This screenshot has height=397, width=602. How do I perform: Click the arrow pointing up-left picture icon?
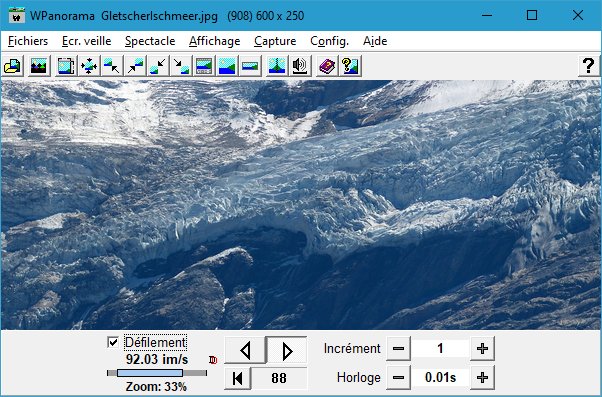click(112, 66)
